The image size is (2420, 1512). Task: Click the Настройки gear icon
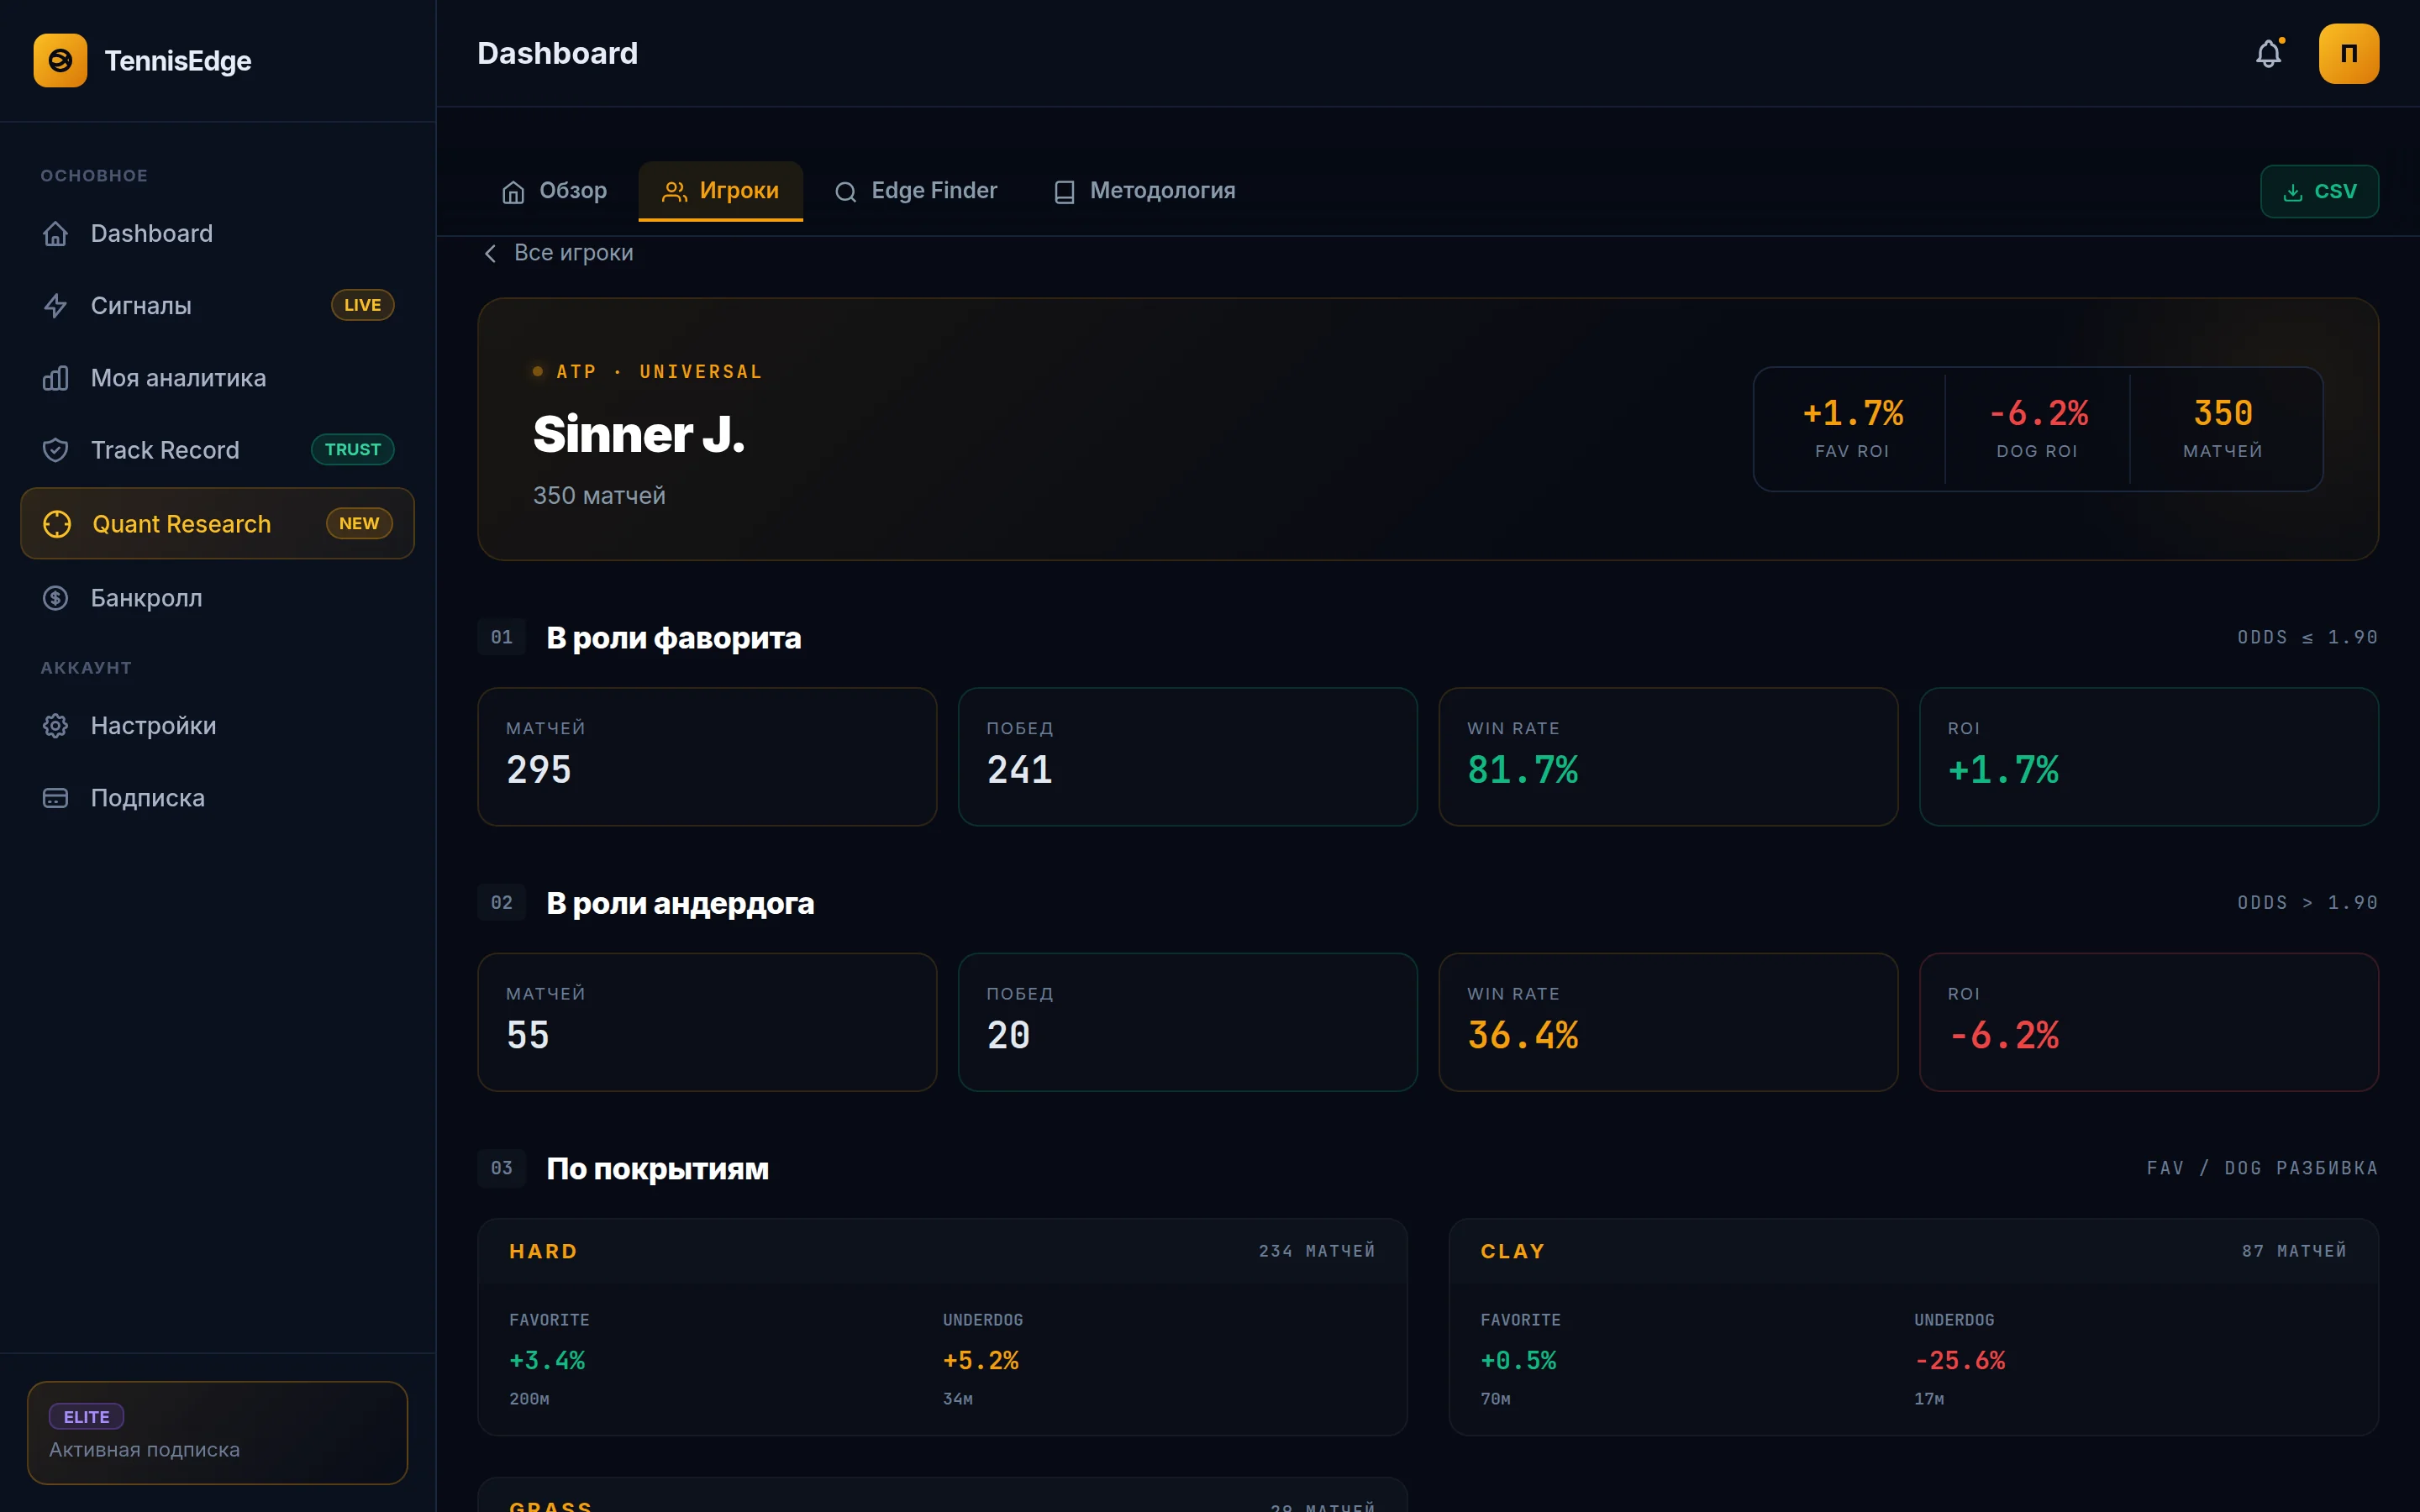[56, 726]
